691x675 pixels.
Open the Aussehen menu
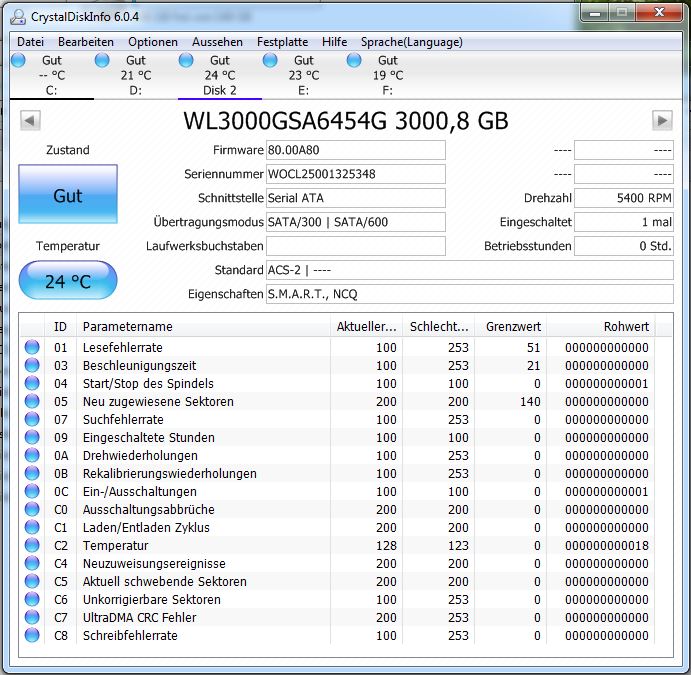tap(217, 42)
